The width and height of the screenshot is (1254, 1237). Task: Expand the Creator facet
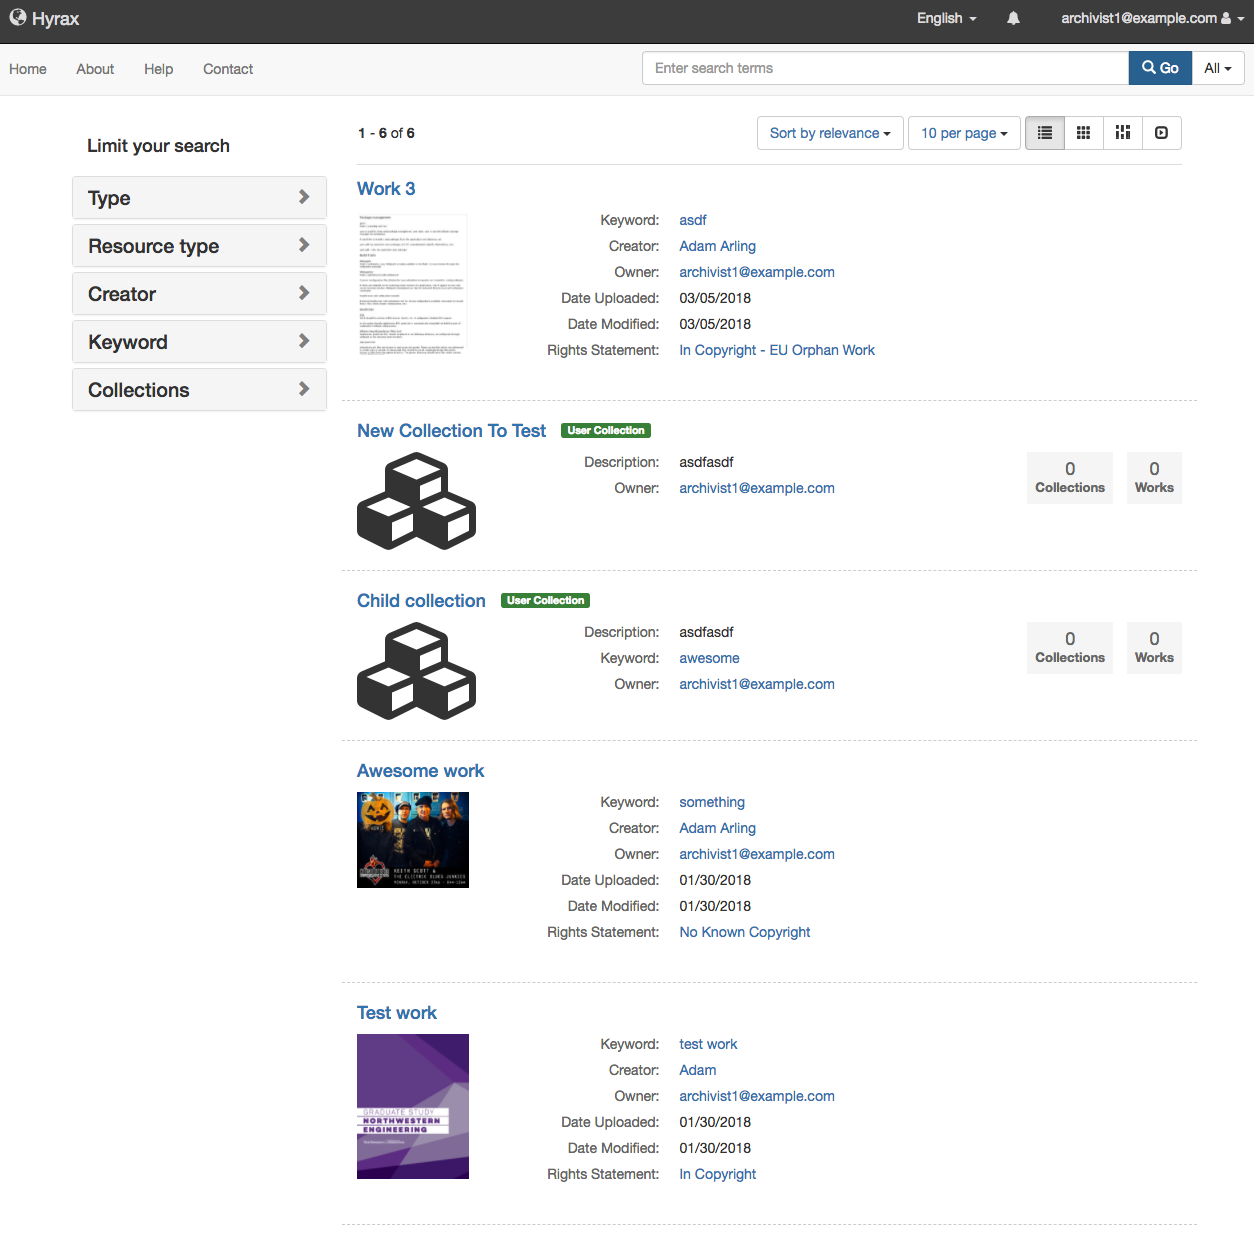[199, 294]
